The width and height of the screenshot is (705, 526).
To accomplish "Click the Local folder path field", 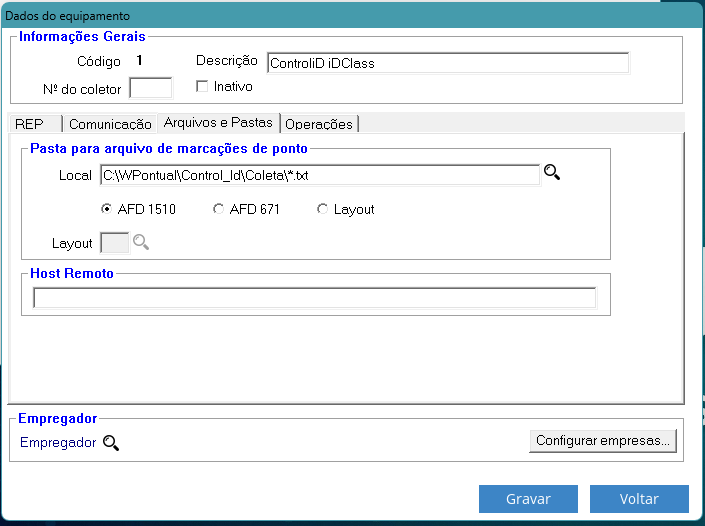I will coord(320,175).
